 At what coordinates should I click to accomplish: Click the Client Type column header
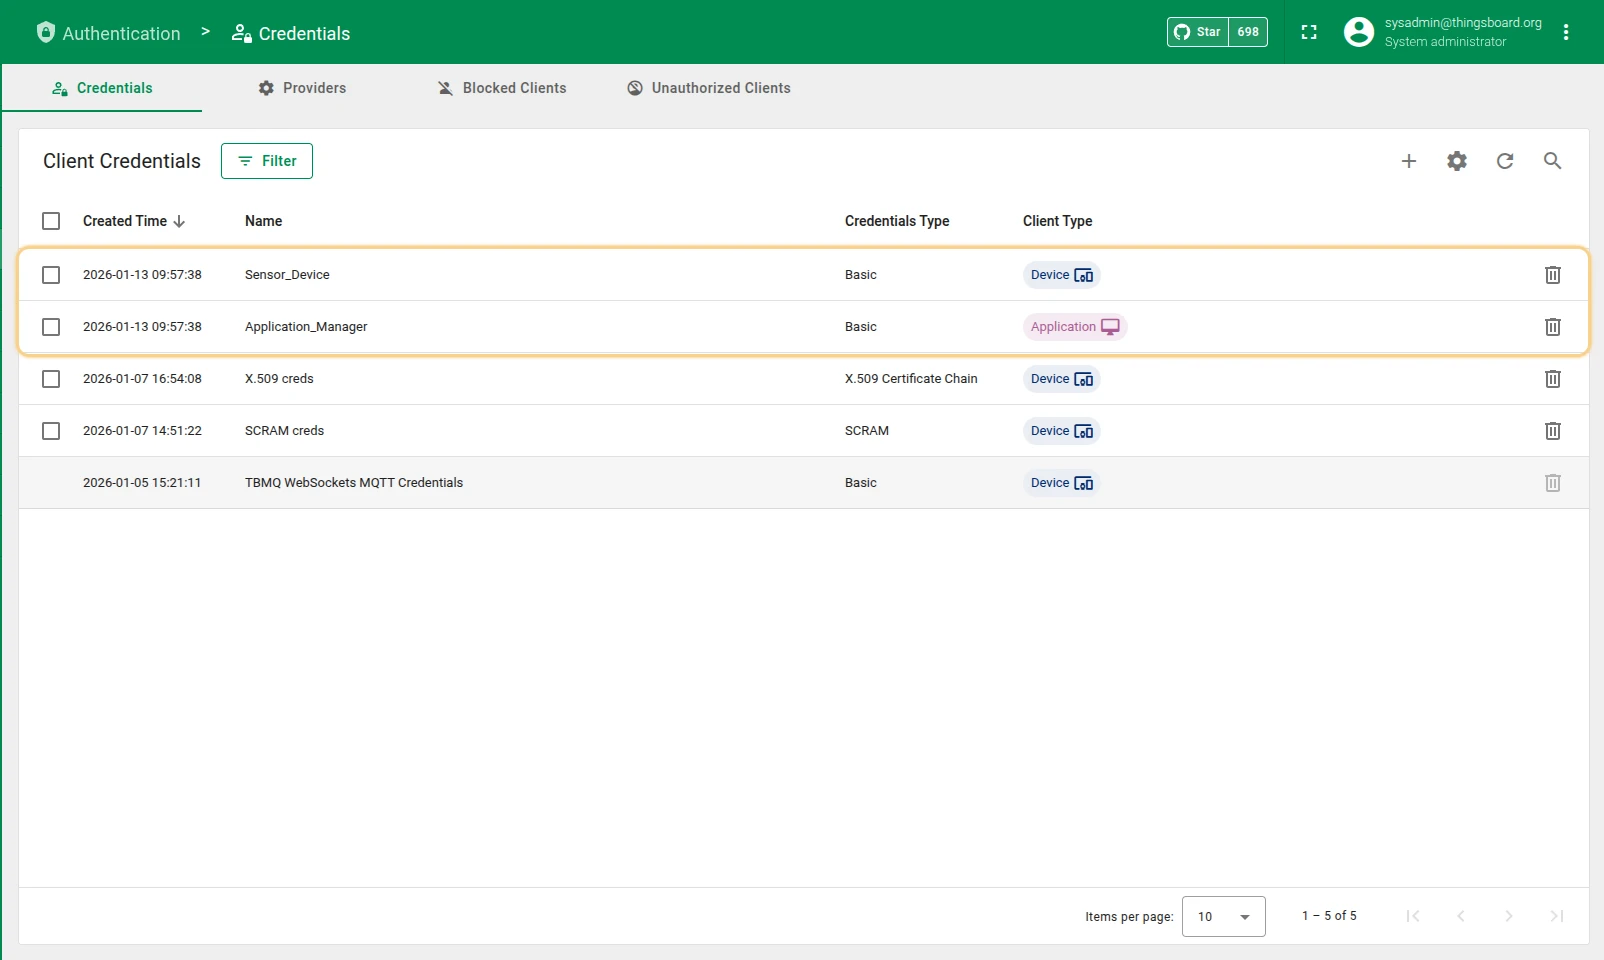click(1058, 221)
